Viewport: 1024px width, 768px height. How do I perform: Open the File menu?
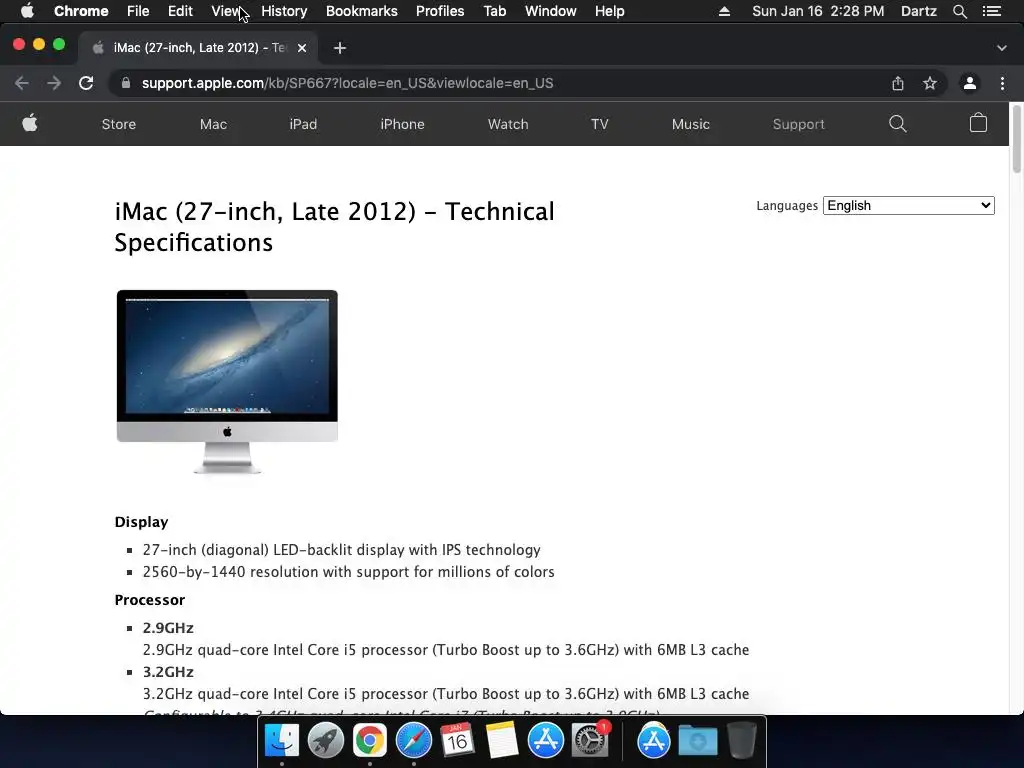tap(138, 11)
